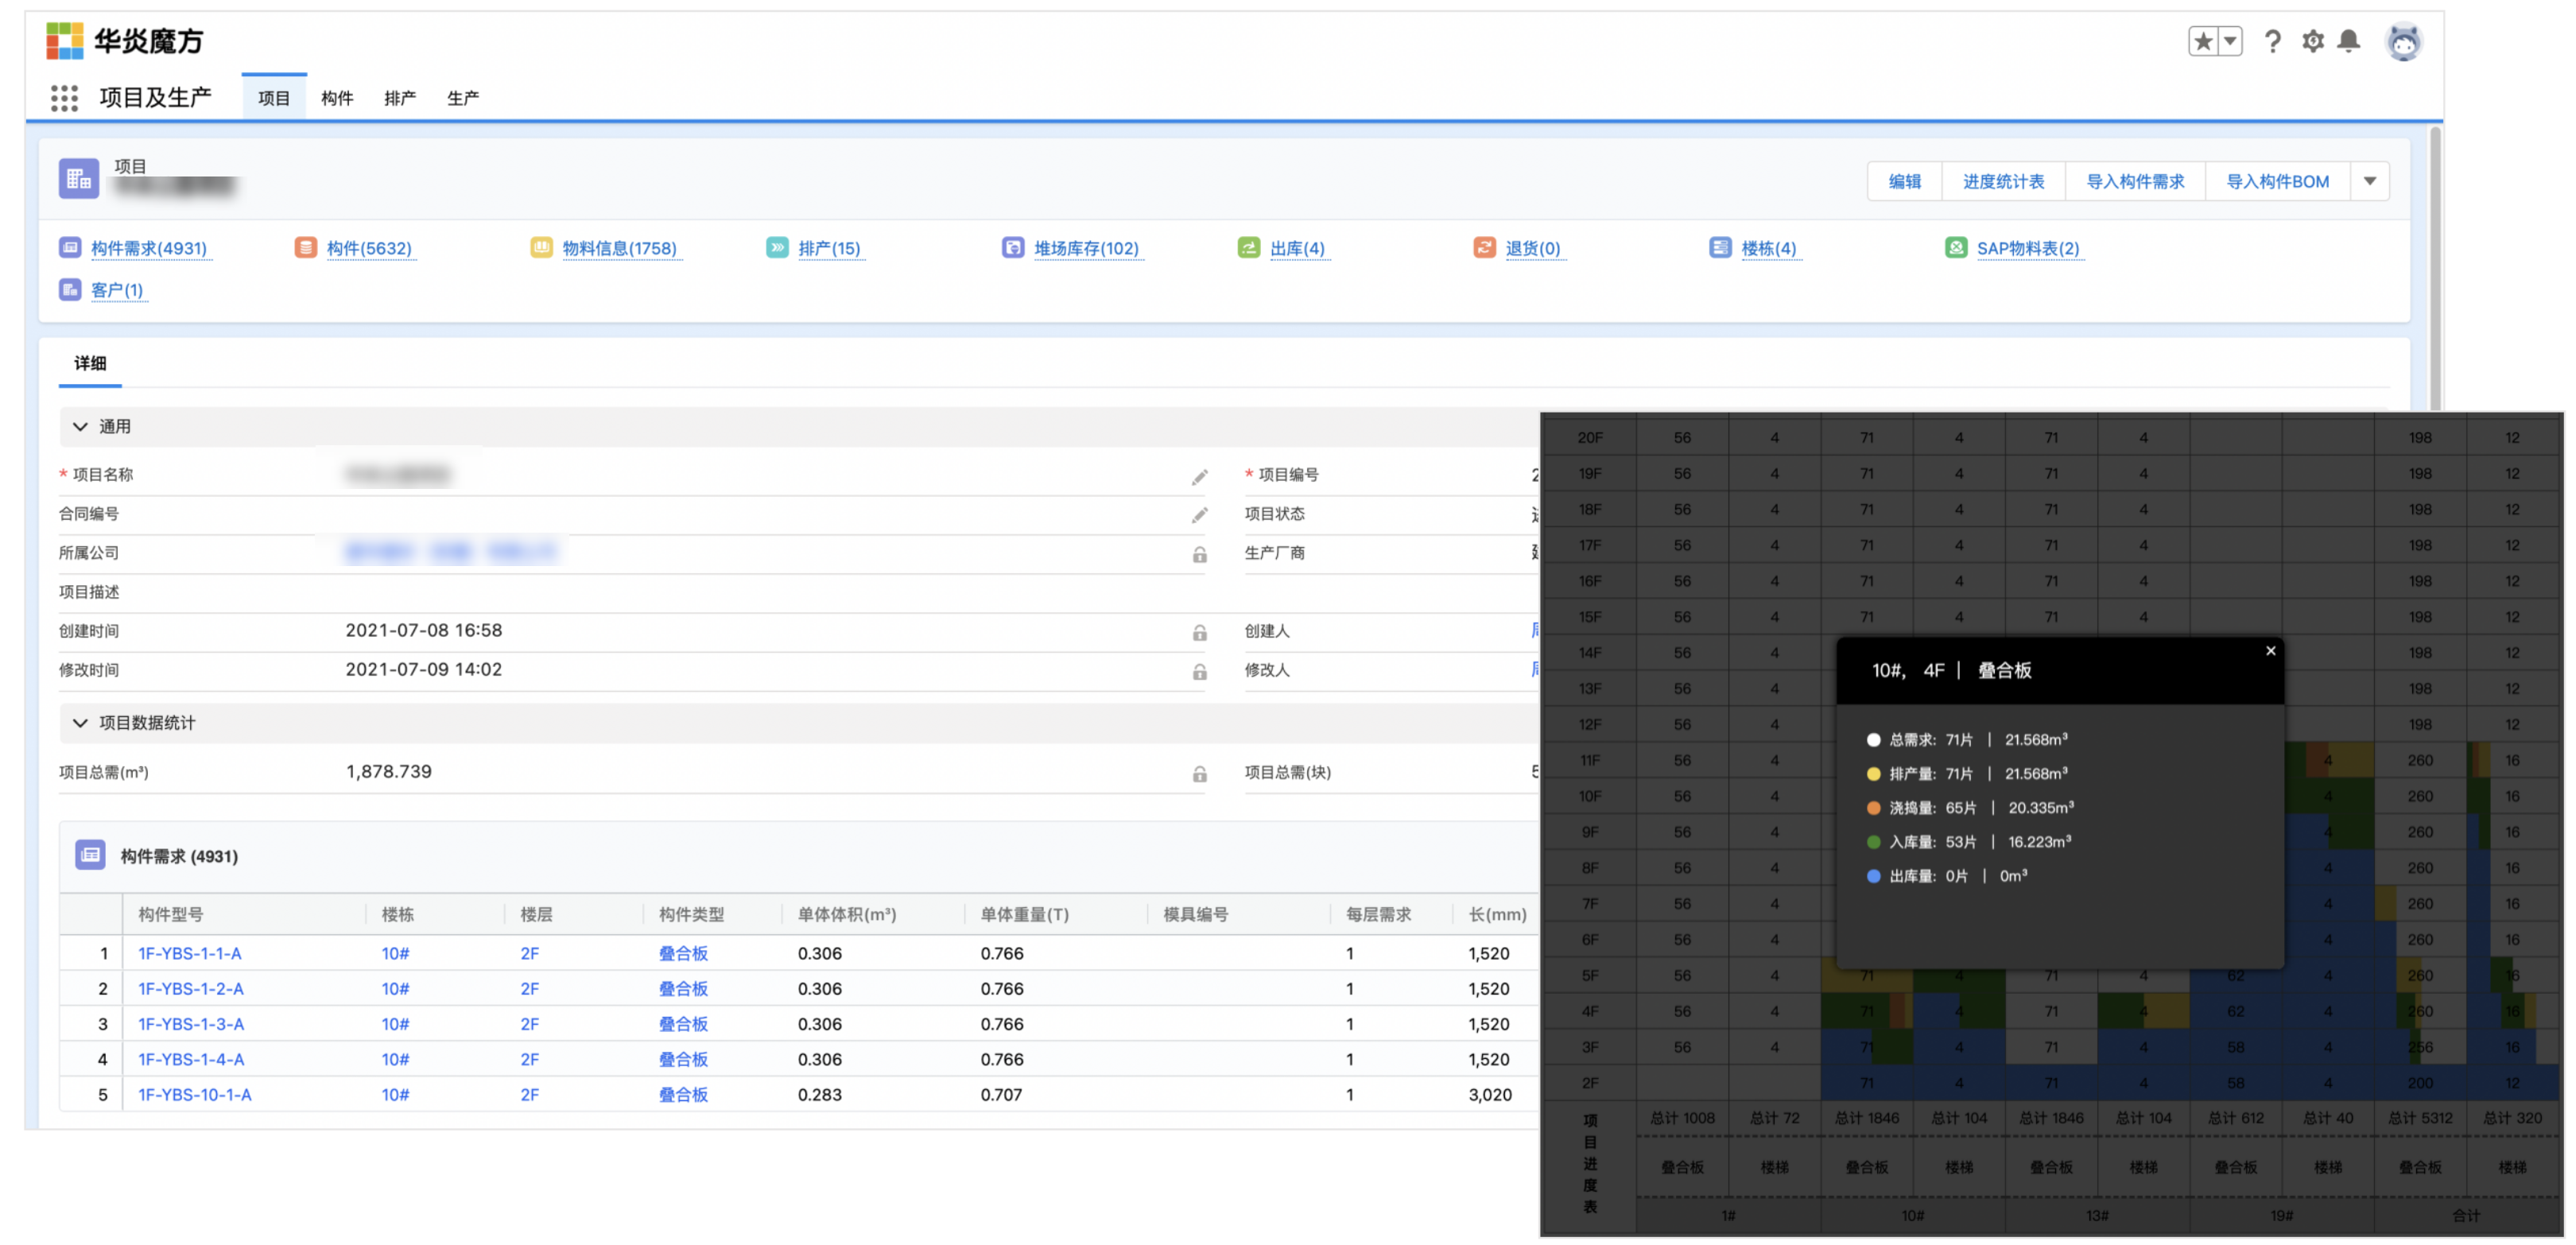The width and height of the screenshot is (2576, 1245).
Task: Open the SAP物料表(2) related link
Action: (2028, 248)
